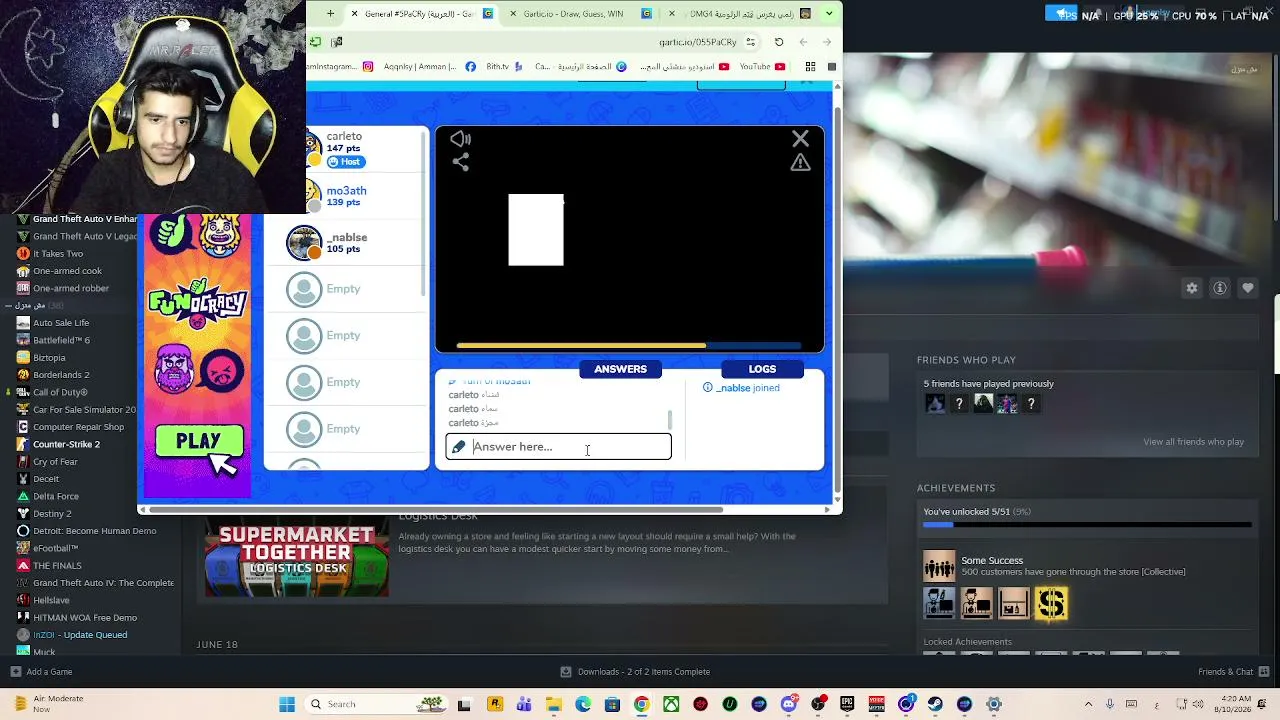Image resolution: width=1280 pixels, height=720 pixels.
Task: Open the weather widget Air: Moderate
Action: (x=48, y=704)
